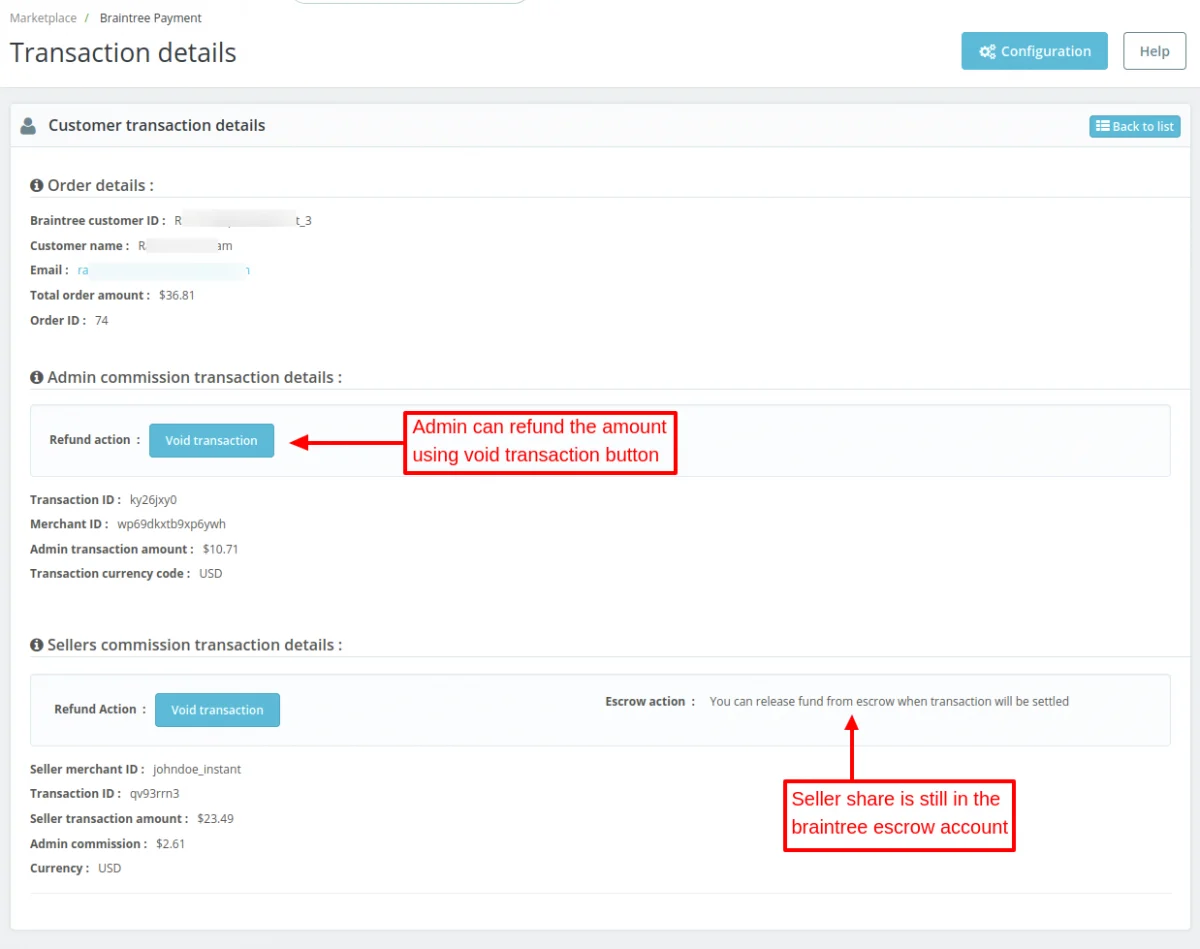
Task: Click the escrow action settlement message
Action: 889,702
